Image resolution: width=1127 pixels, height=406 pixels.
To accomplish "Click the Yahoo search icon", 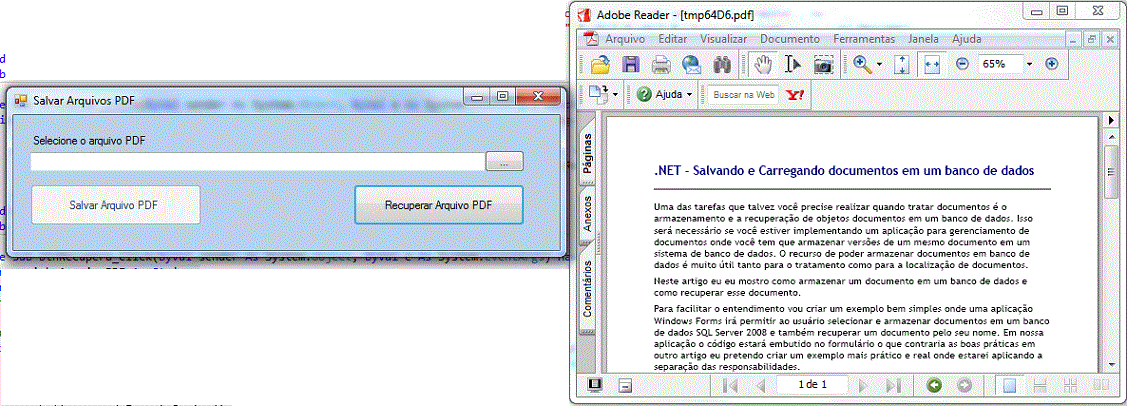I will click(795, 95).
